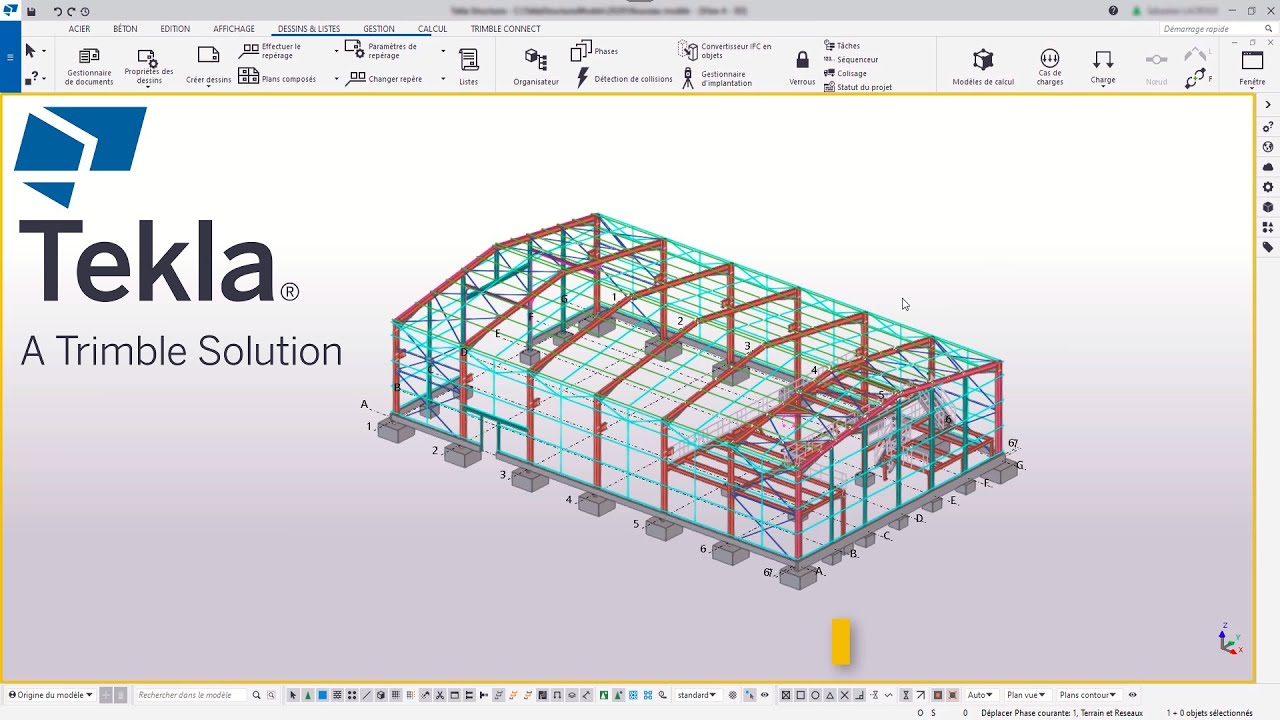Open Cas de charges
This screenshot has height=720, width=1280.
pos(1050,66)
